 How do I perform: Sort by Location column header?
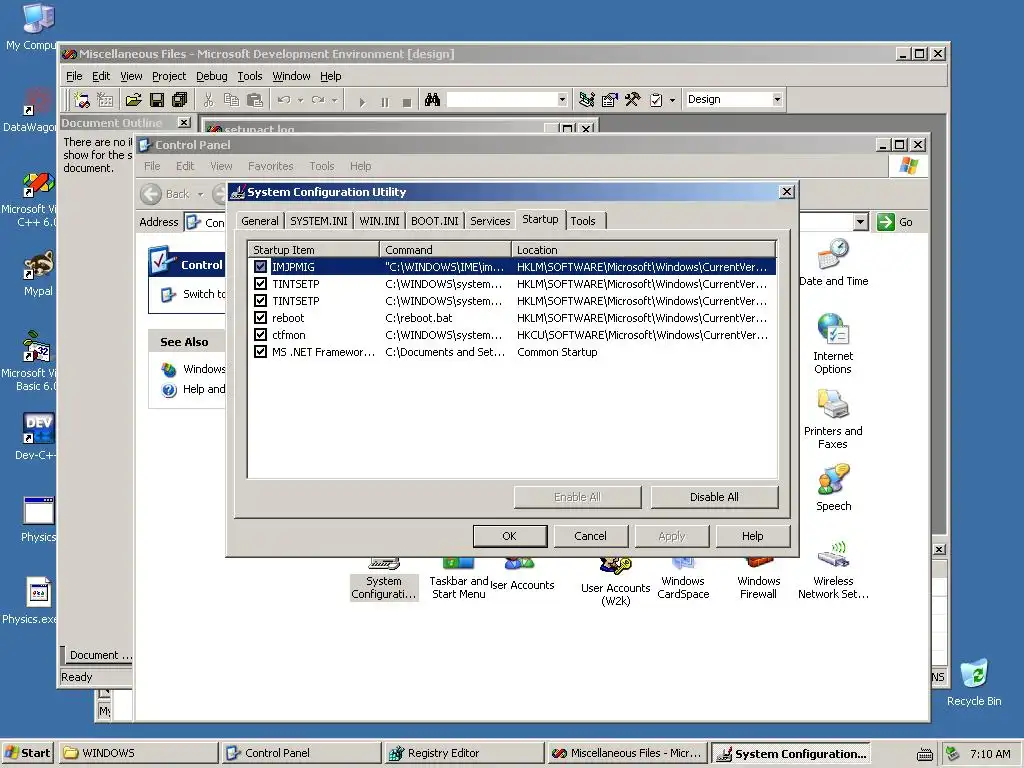(643, 249)
